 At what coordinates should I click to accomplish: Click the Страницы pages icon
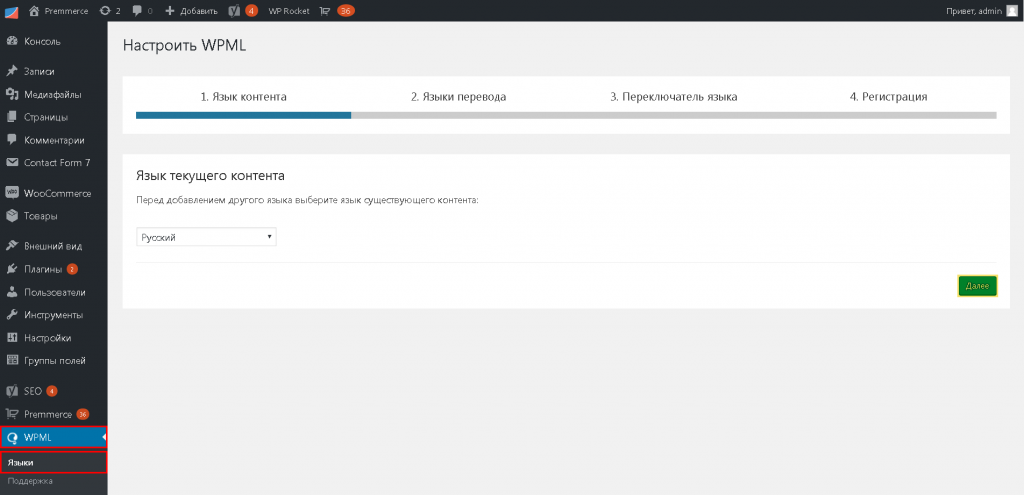(11, 118)
